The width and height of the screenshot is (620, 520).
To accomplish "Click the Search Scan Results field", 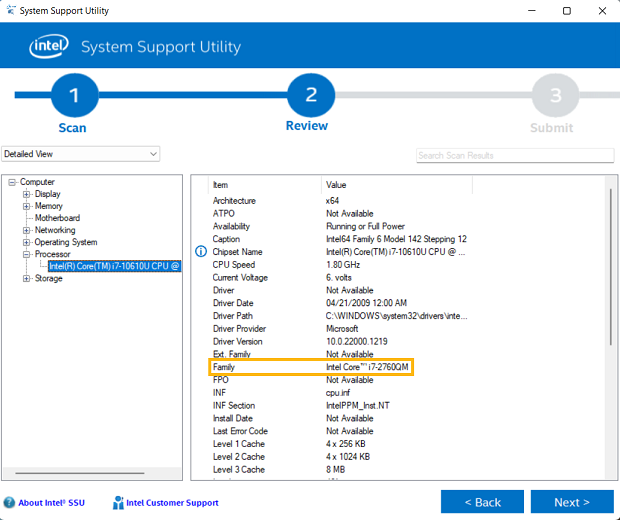I will 515,155.
